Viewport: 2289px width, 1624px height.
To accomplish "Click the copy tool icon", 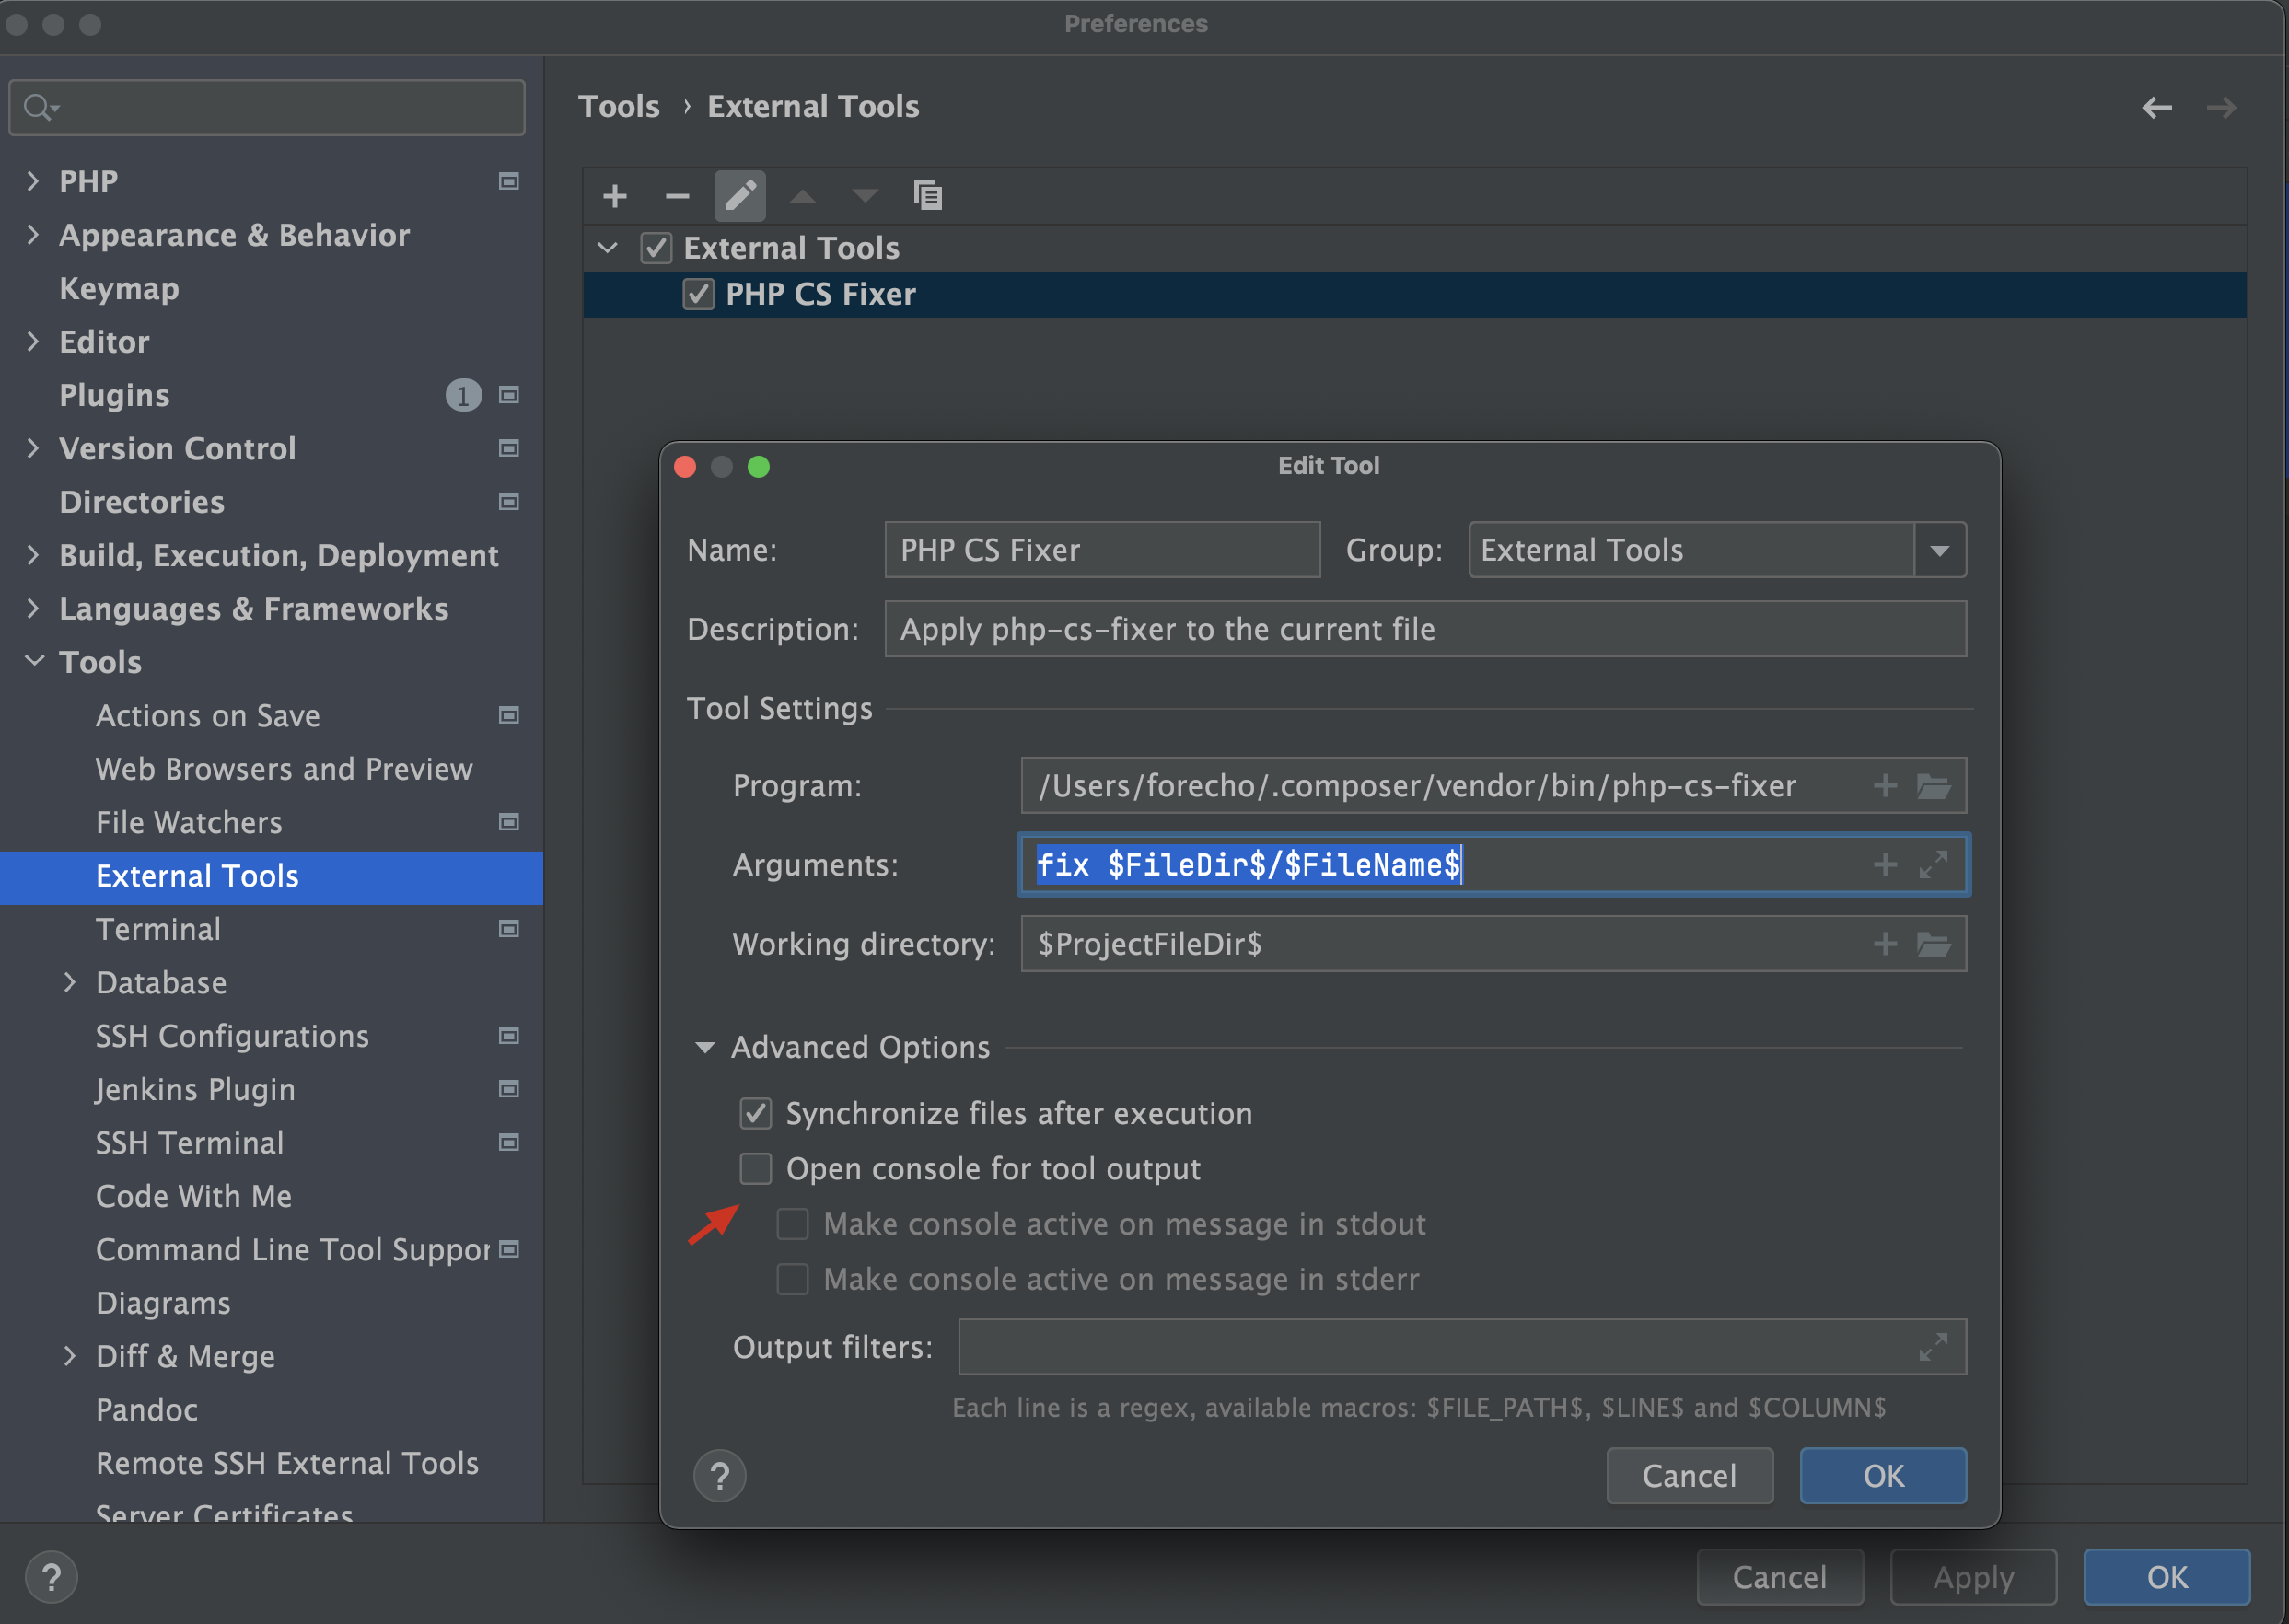I will pyautogui.click(x=930, y=197).
